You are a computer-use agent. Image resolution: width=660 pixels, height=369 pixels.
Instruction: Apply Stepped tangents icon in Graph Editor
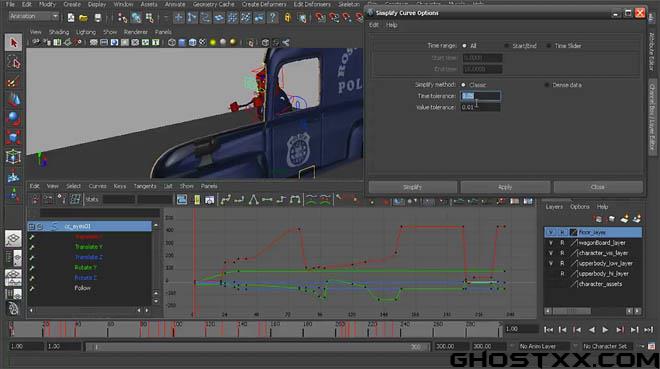(x=281, y=199)
